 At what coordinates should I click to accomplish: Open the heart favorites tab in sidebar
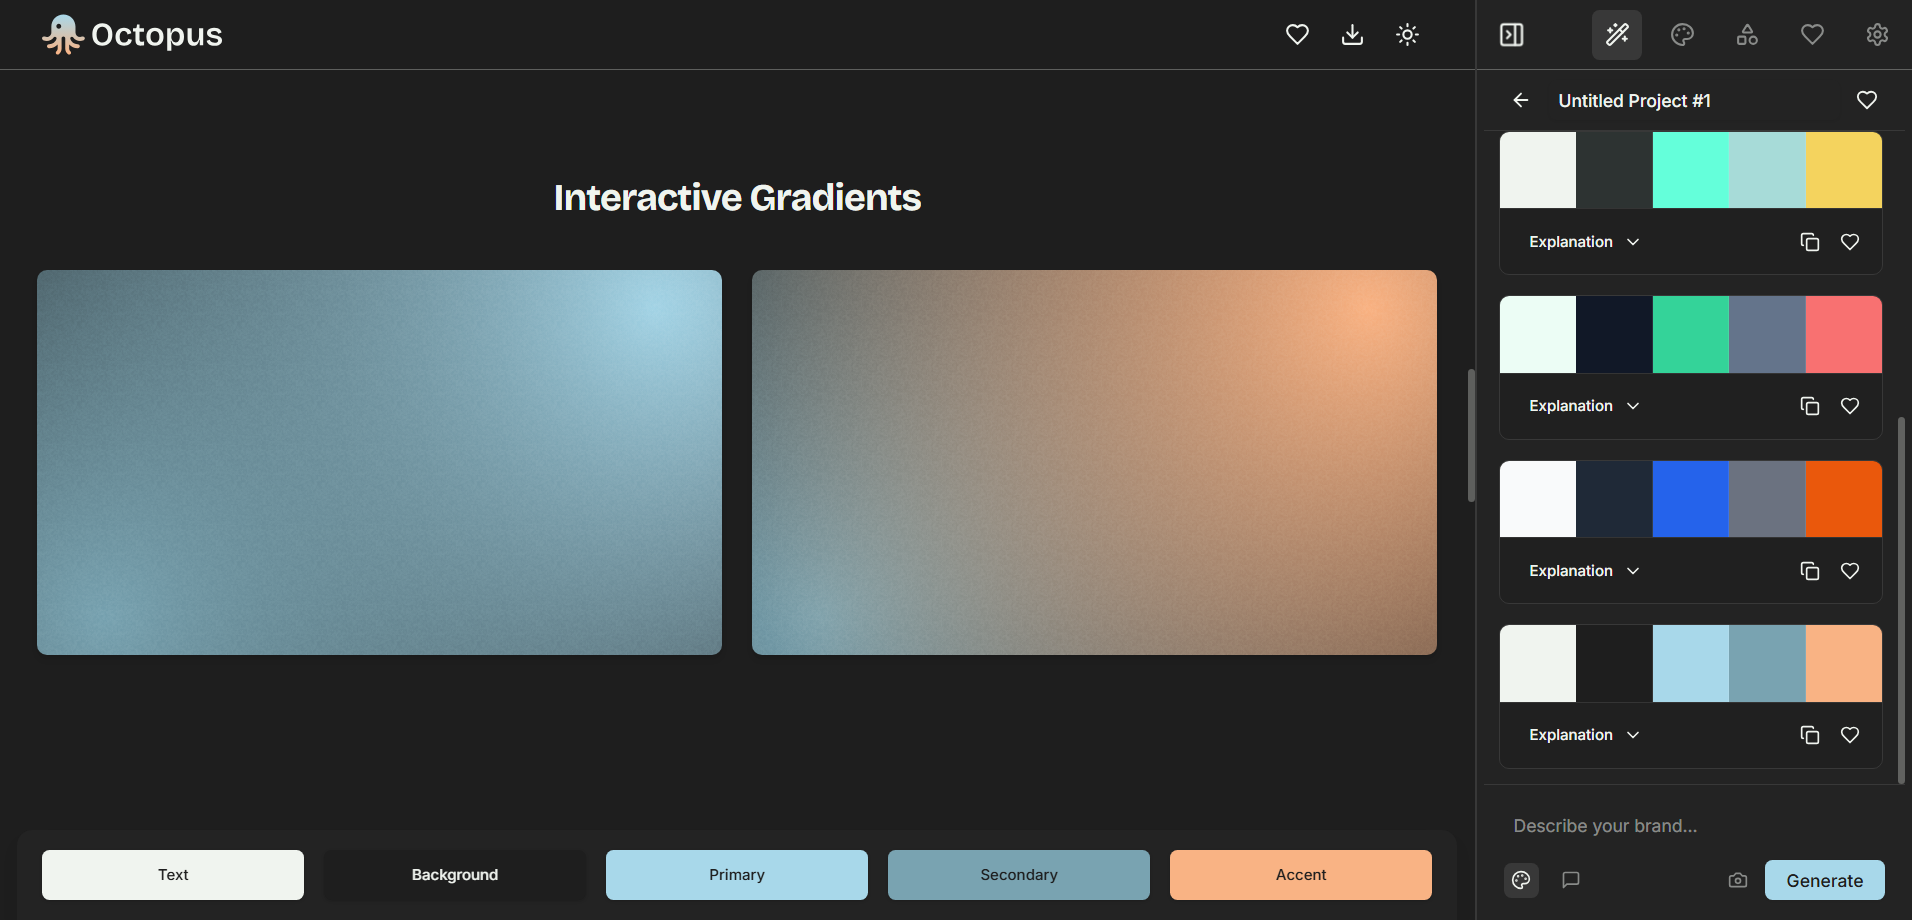1812,35
